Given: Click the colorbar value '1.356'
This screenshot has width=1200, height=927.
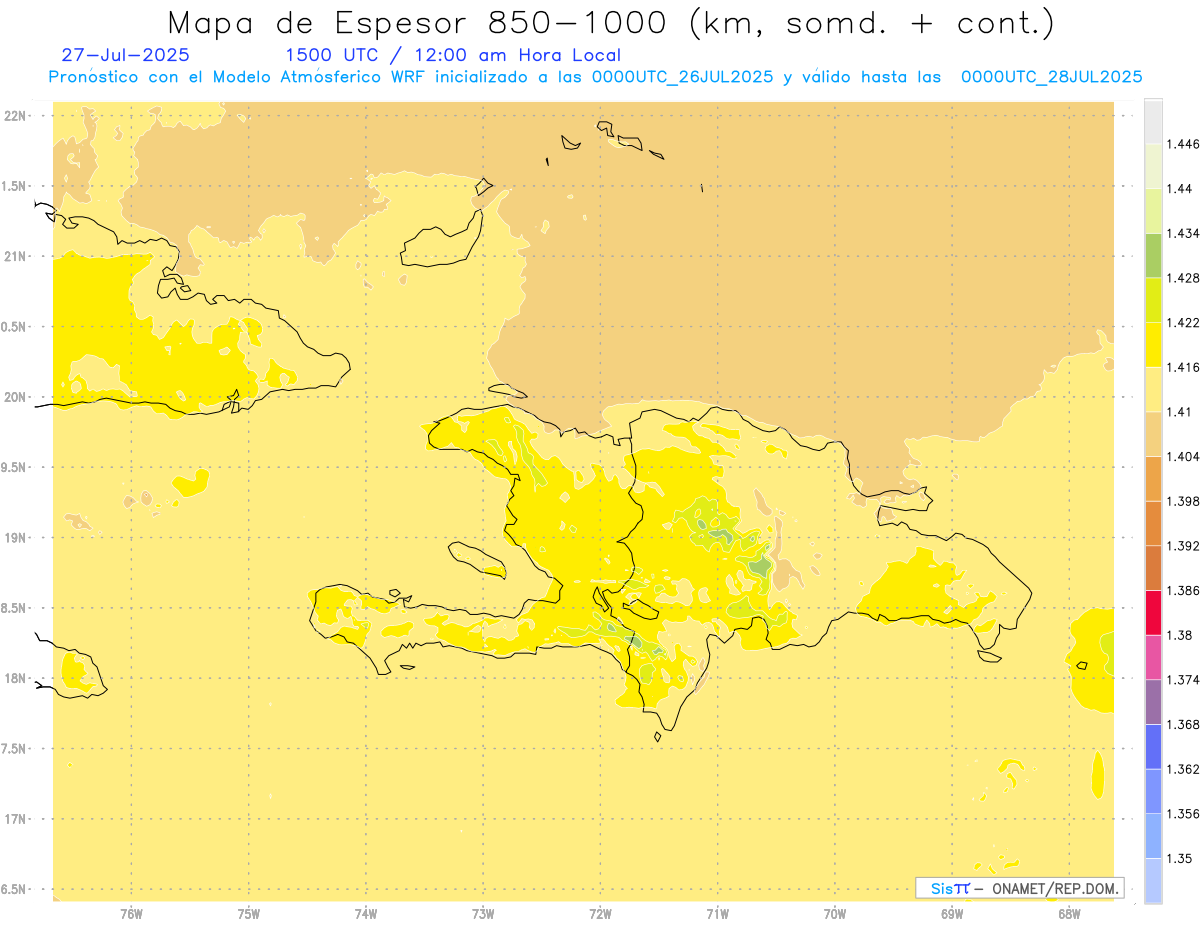Looking at the screenshot, I should click(x=1185, y=813).
